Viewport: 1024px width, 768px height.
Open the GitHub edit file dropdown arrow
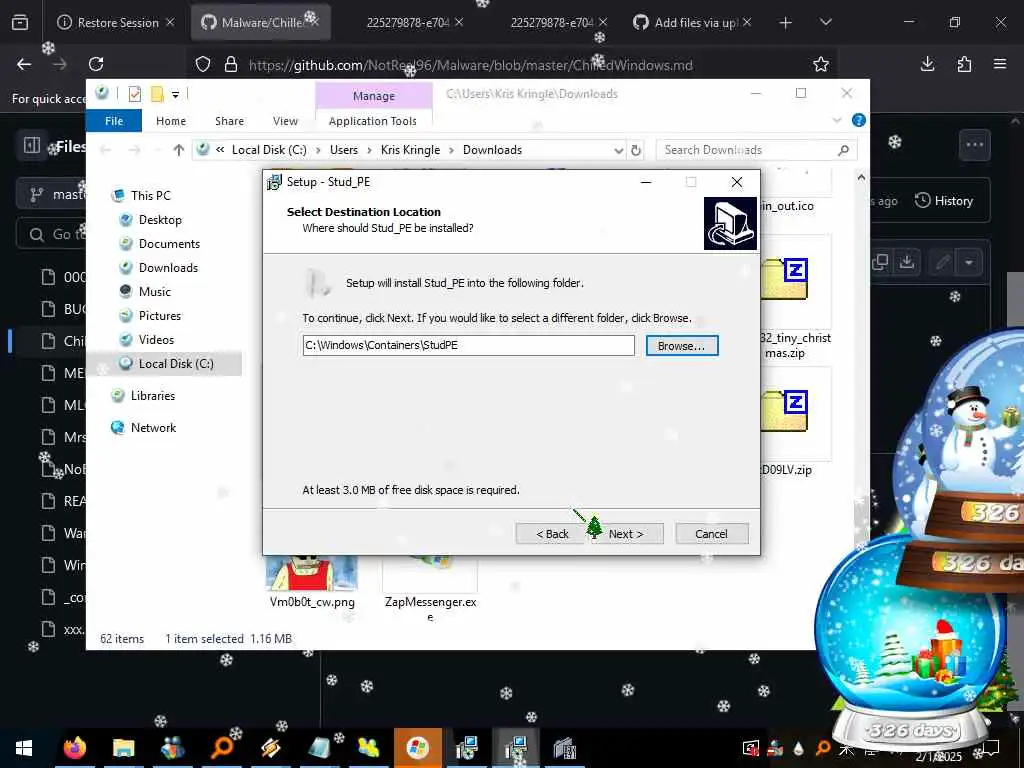pyautogui.click(x=969, y=263)
